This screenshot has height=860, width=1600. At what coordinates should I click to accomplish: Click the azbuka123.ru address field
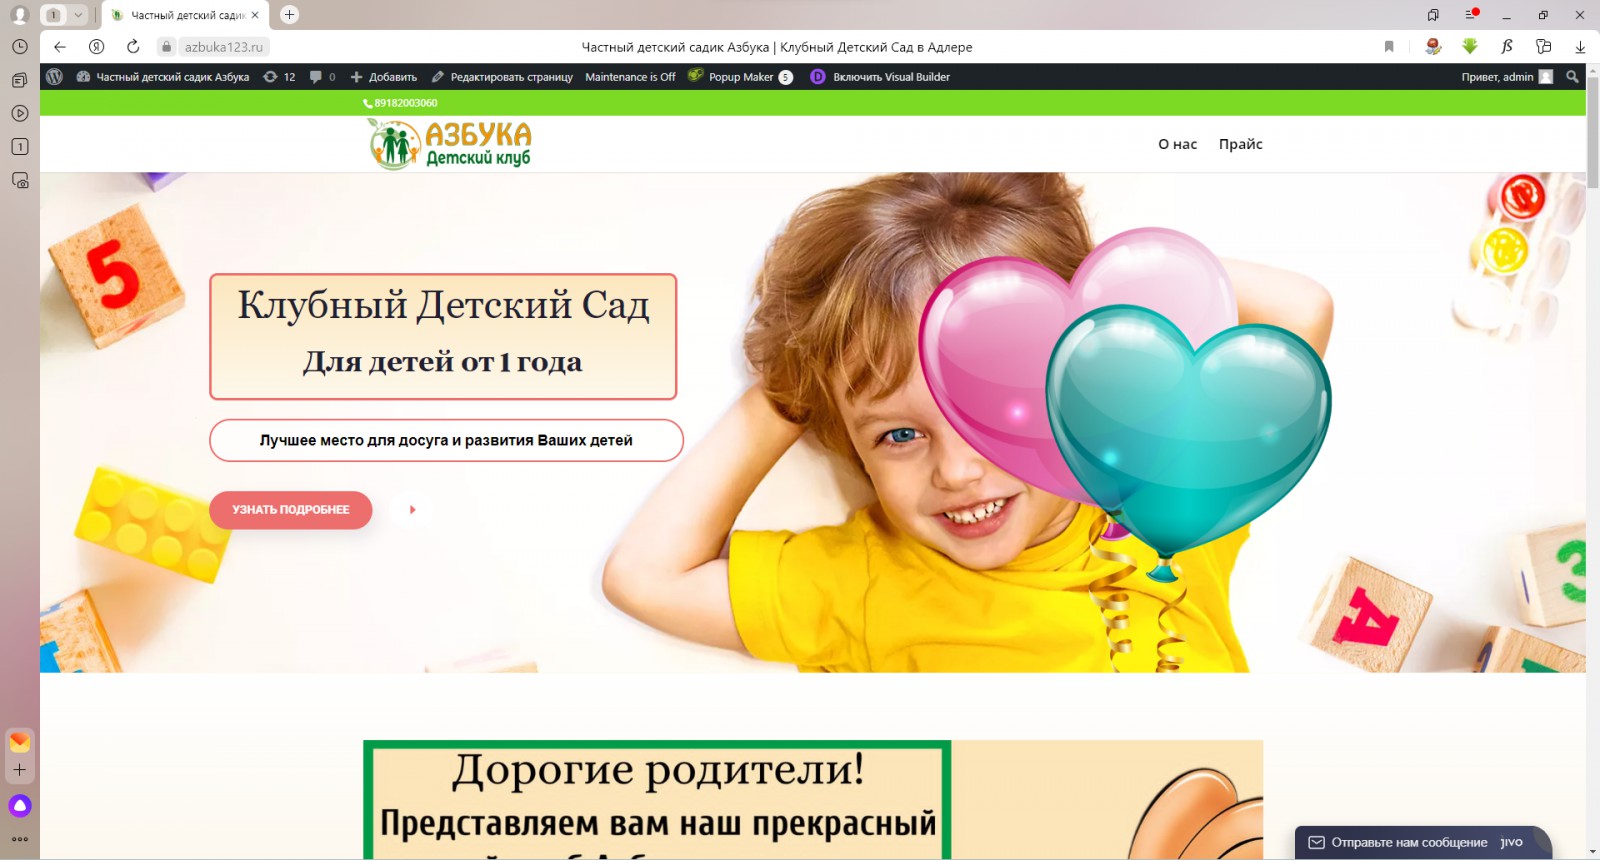[224, 47]
